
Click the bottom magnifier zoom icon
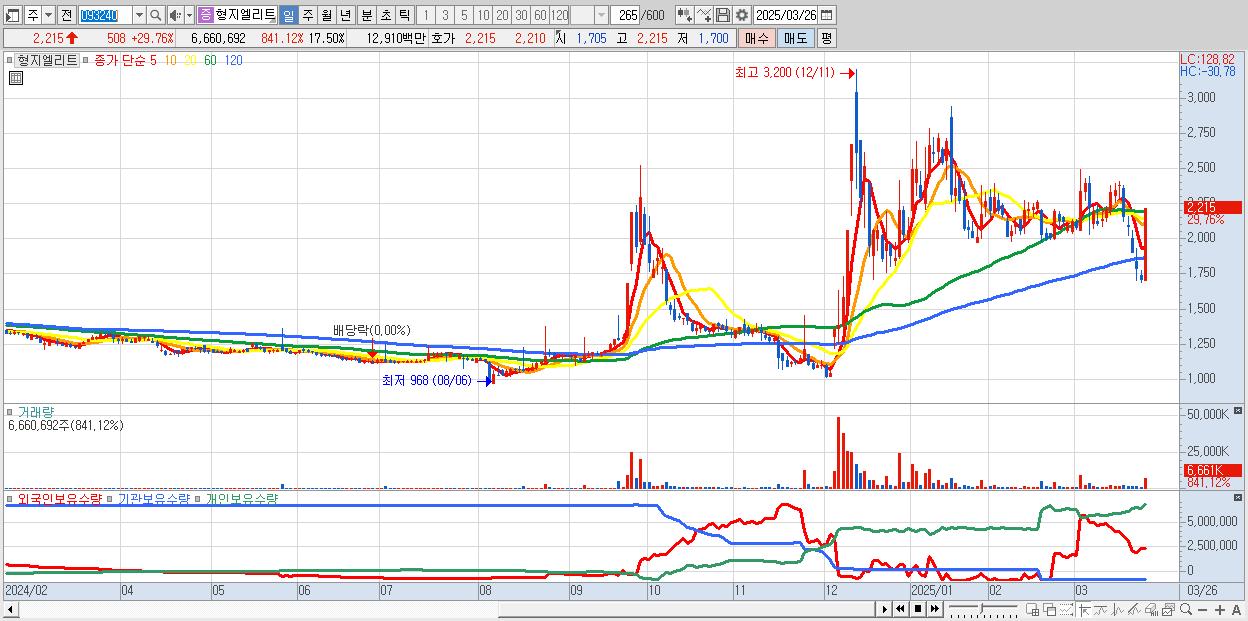point(1186,609)
